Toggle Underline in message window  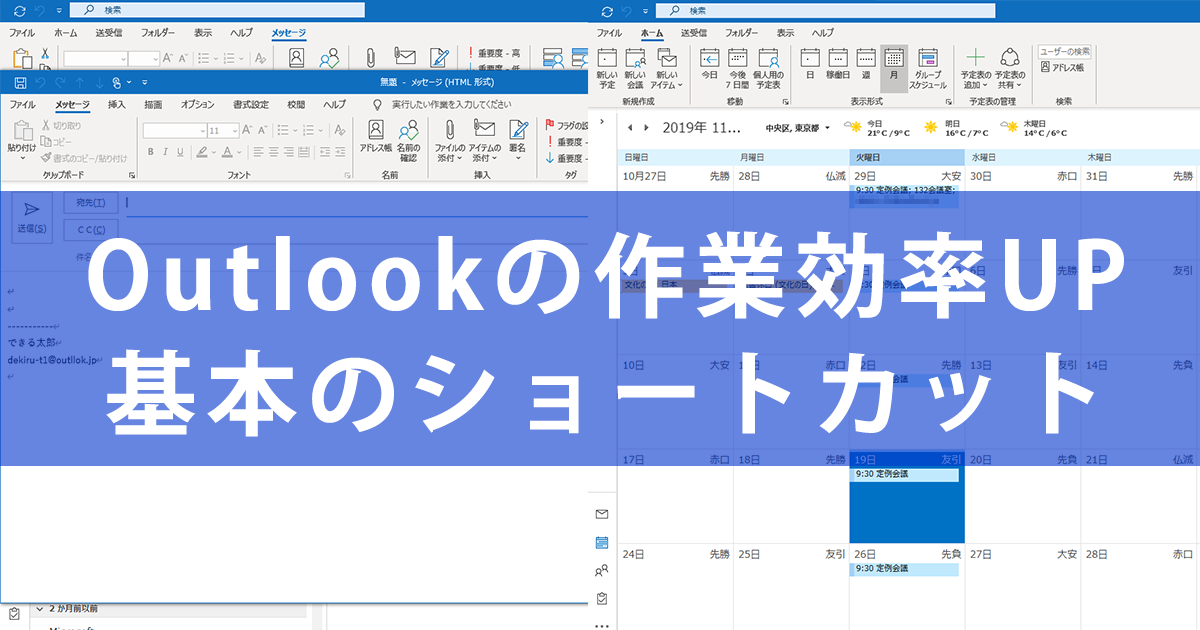click(x=181, y=152)
